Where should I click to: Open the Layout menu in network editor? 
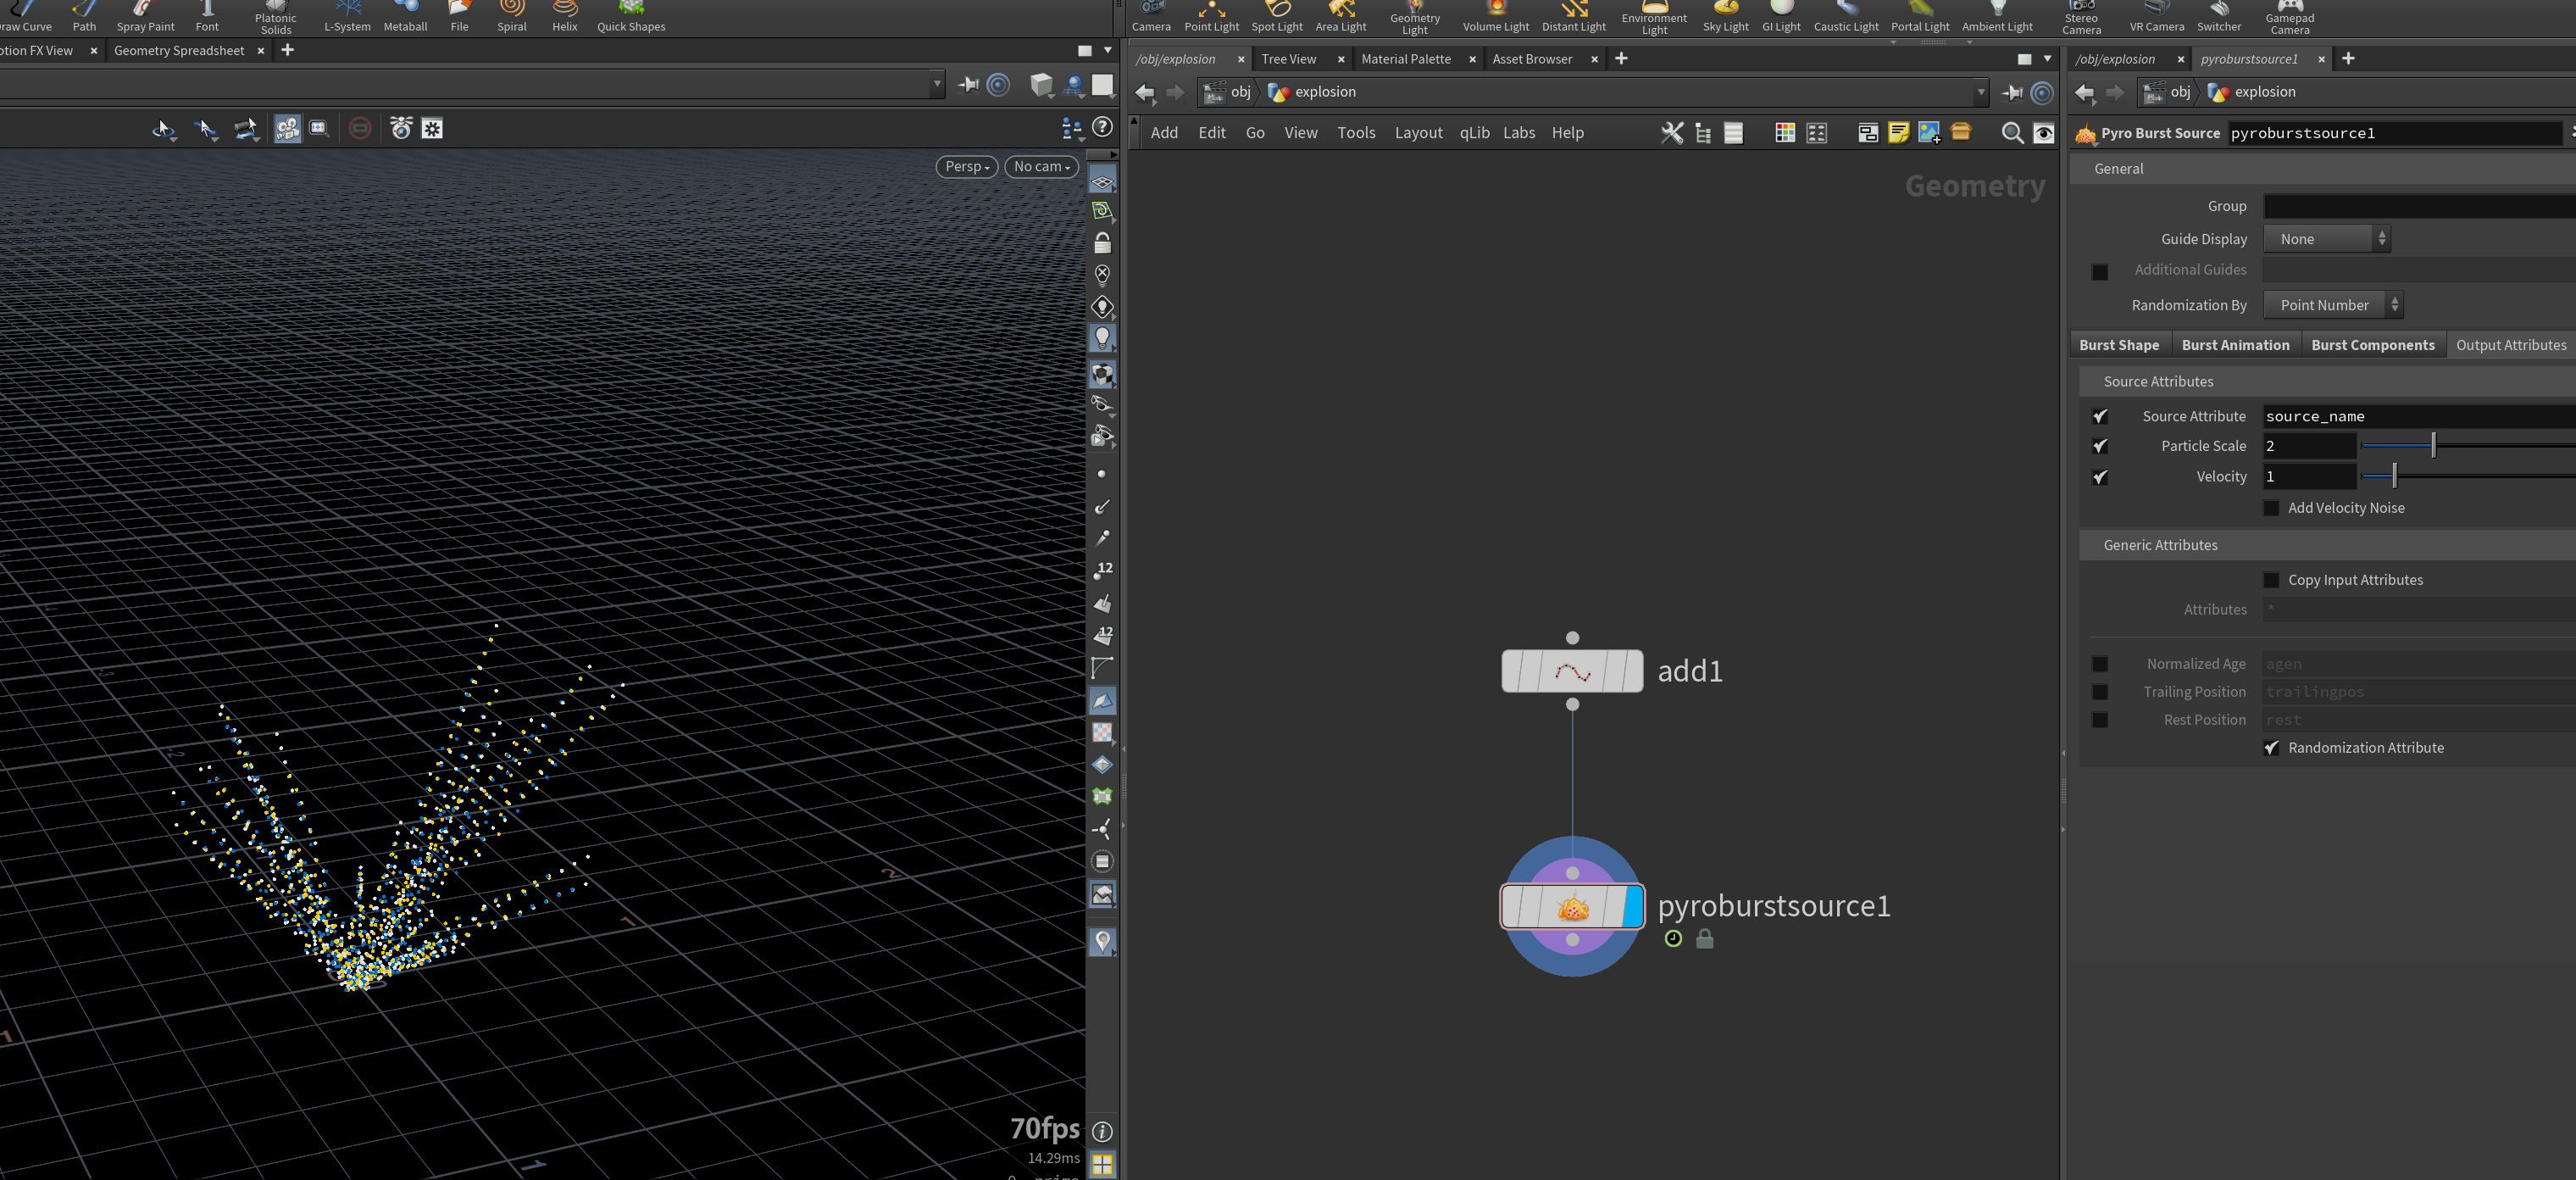pos(1418,133)
